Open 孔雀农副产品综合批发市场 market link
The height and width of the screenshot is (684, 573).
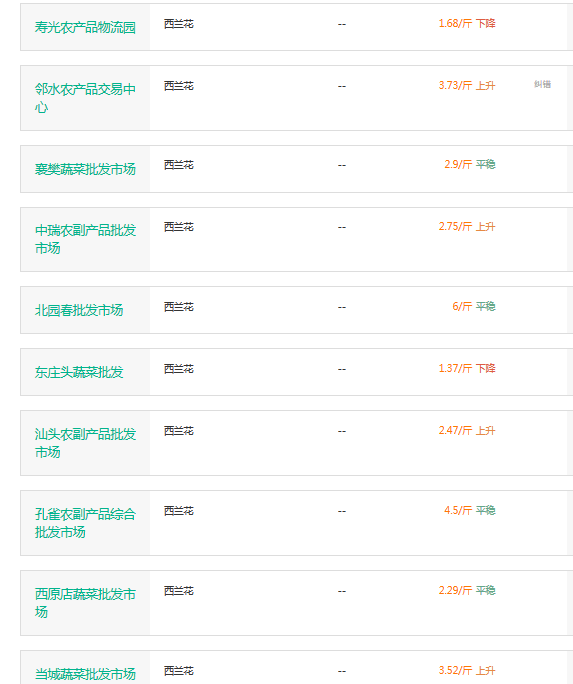[x=85, y=523]
